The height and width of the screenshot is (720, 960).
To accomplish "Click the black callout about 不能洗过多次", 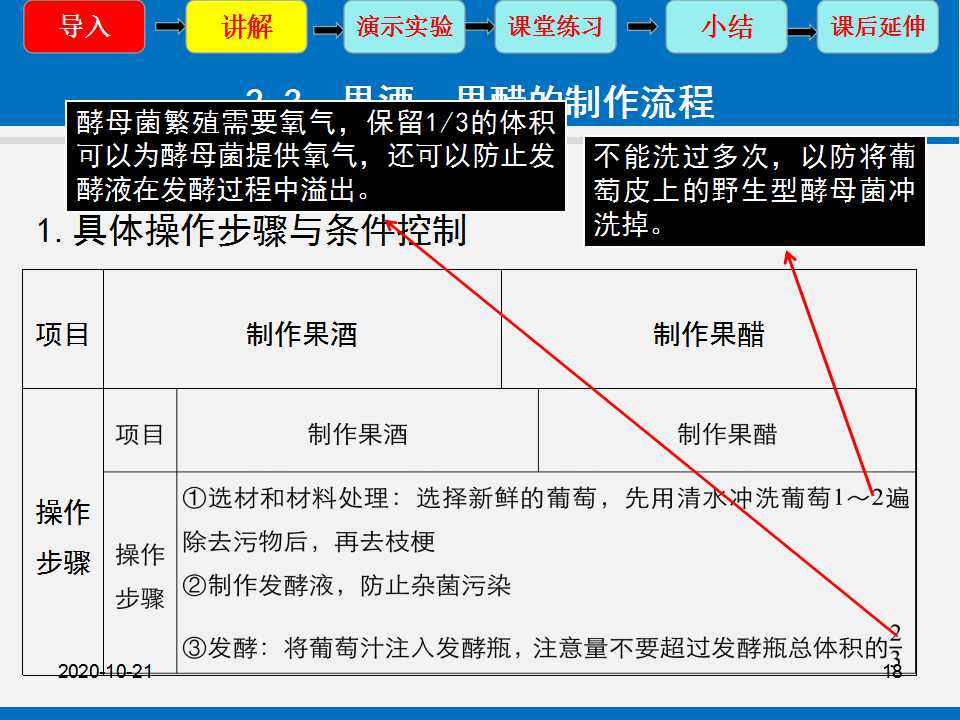I will pos(754,192).
